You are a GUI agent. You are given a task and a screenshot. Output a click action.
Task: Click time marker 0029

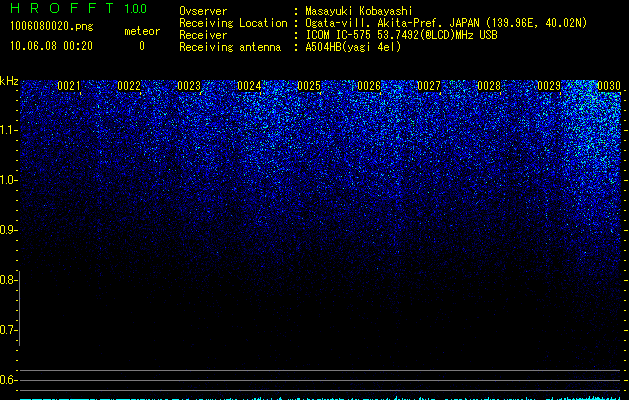coord(549,86)
